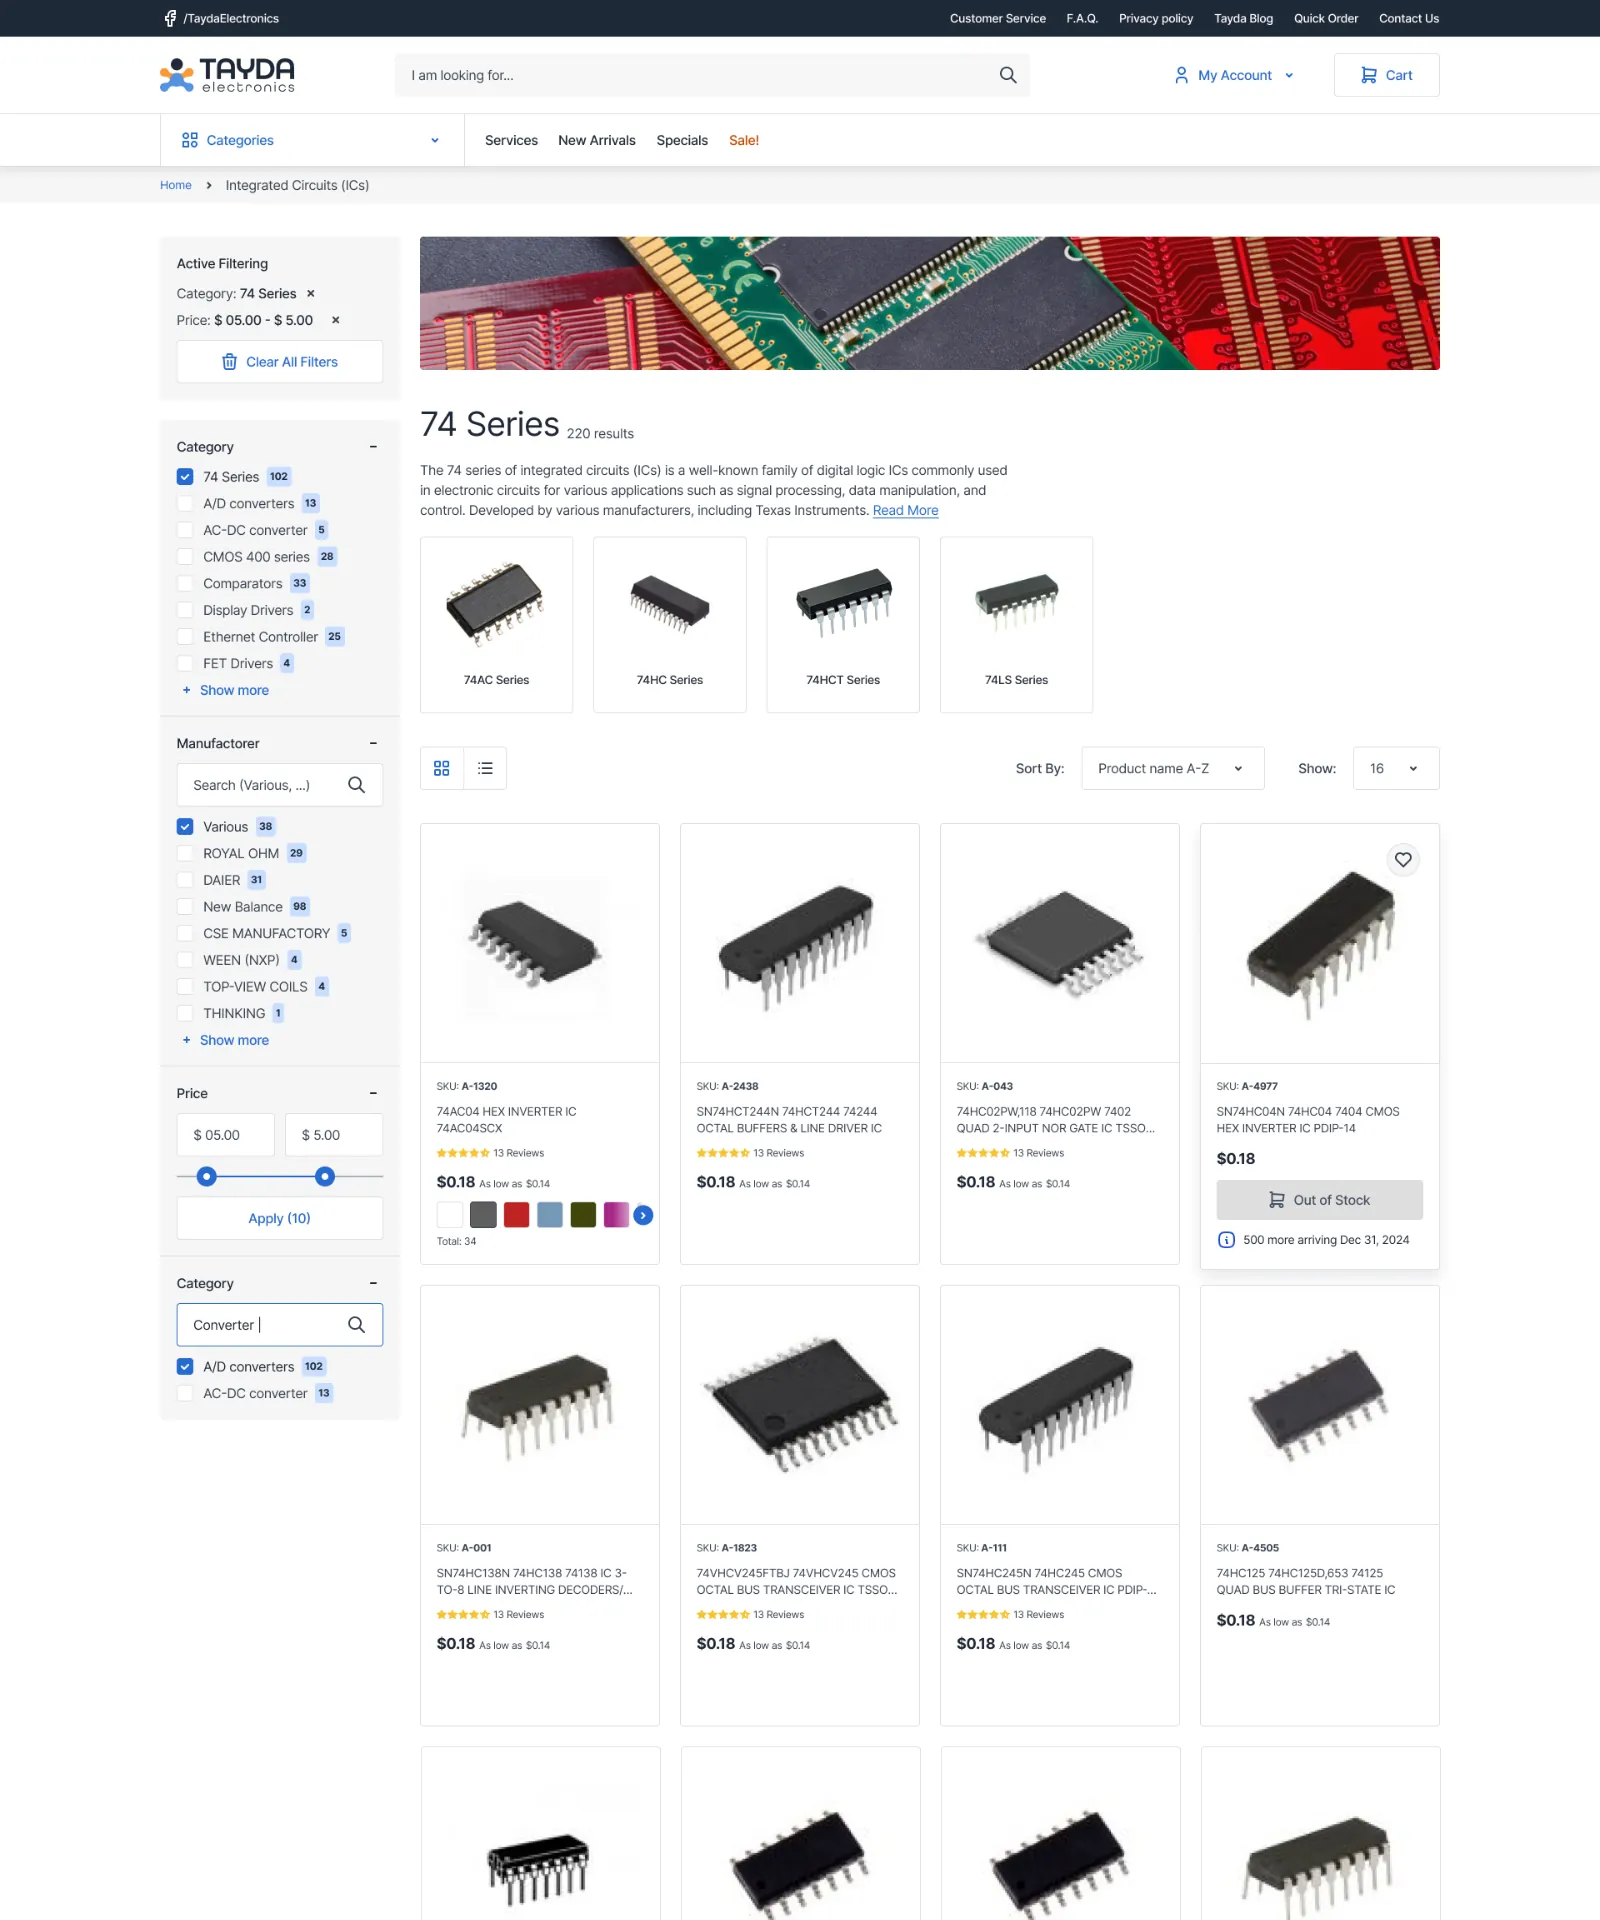The image size is (1600, 1920).
Task: Open the Read More description link
Action: [x=905, y=510]
